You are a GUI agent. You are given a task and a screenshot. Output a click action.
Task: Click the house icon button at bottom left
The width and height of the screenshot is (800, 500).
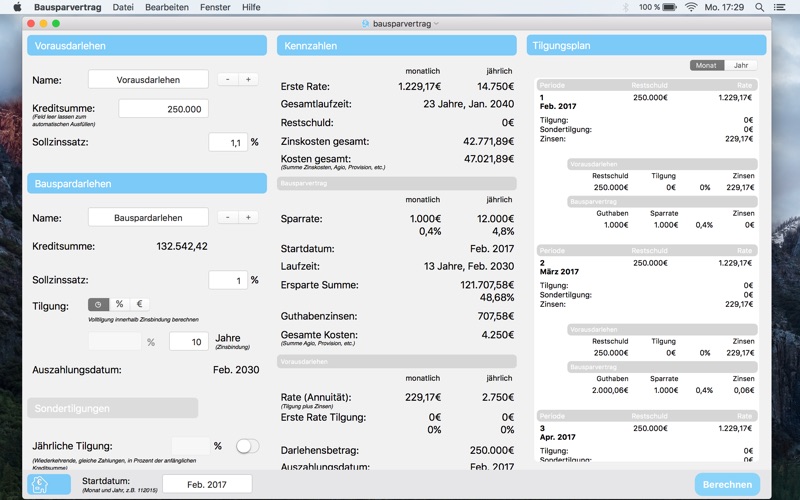(x=49, y=484)
